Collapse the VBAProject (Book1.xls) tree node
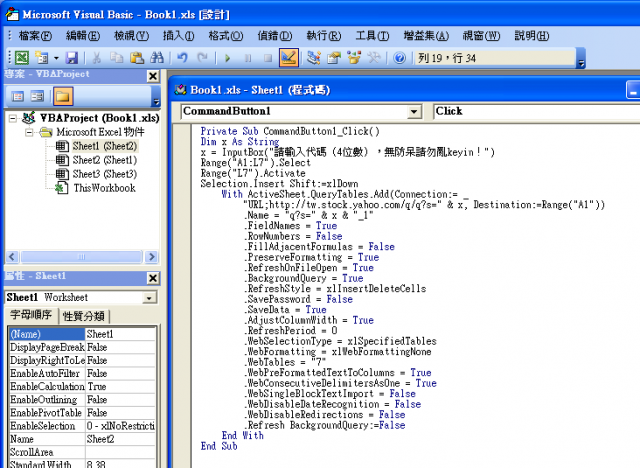Image resolution: width=640 pixels, height=468 pixels. pos(13,119)
